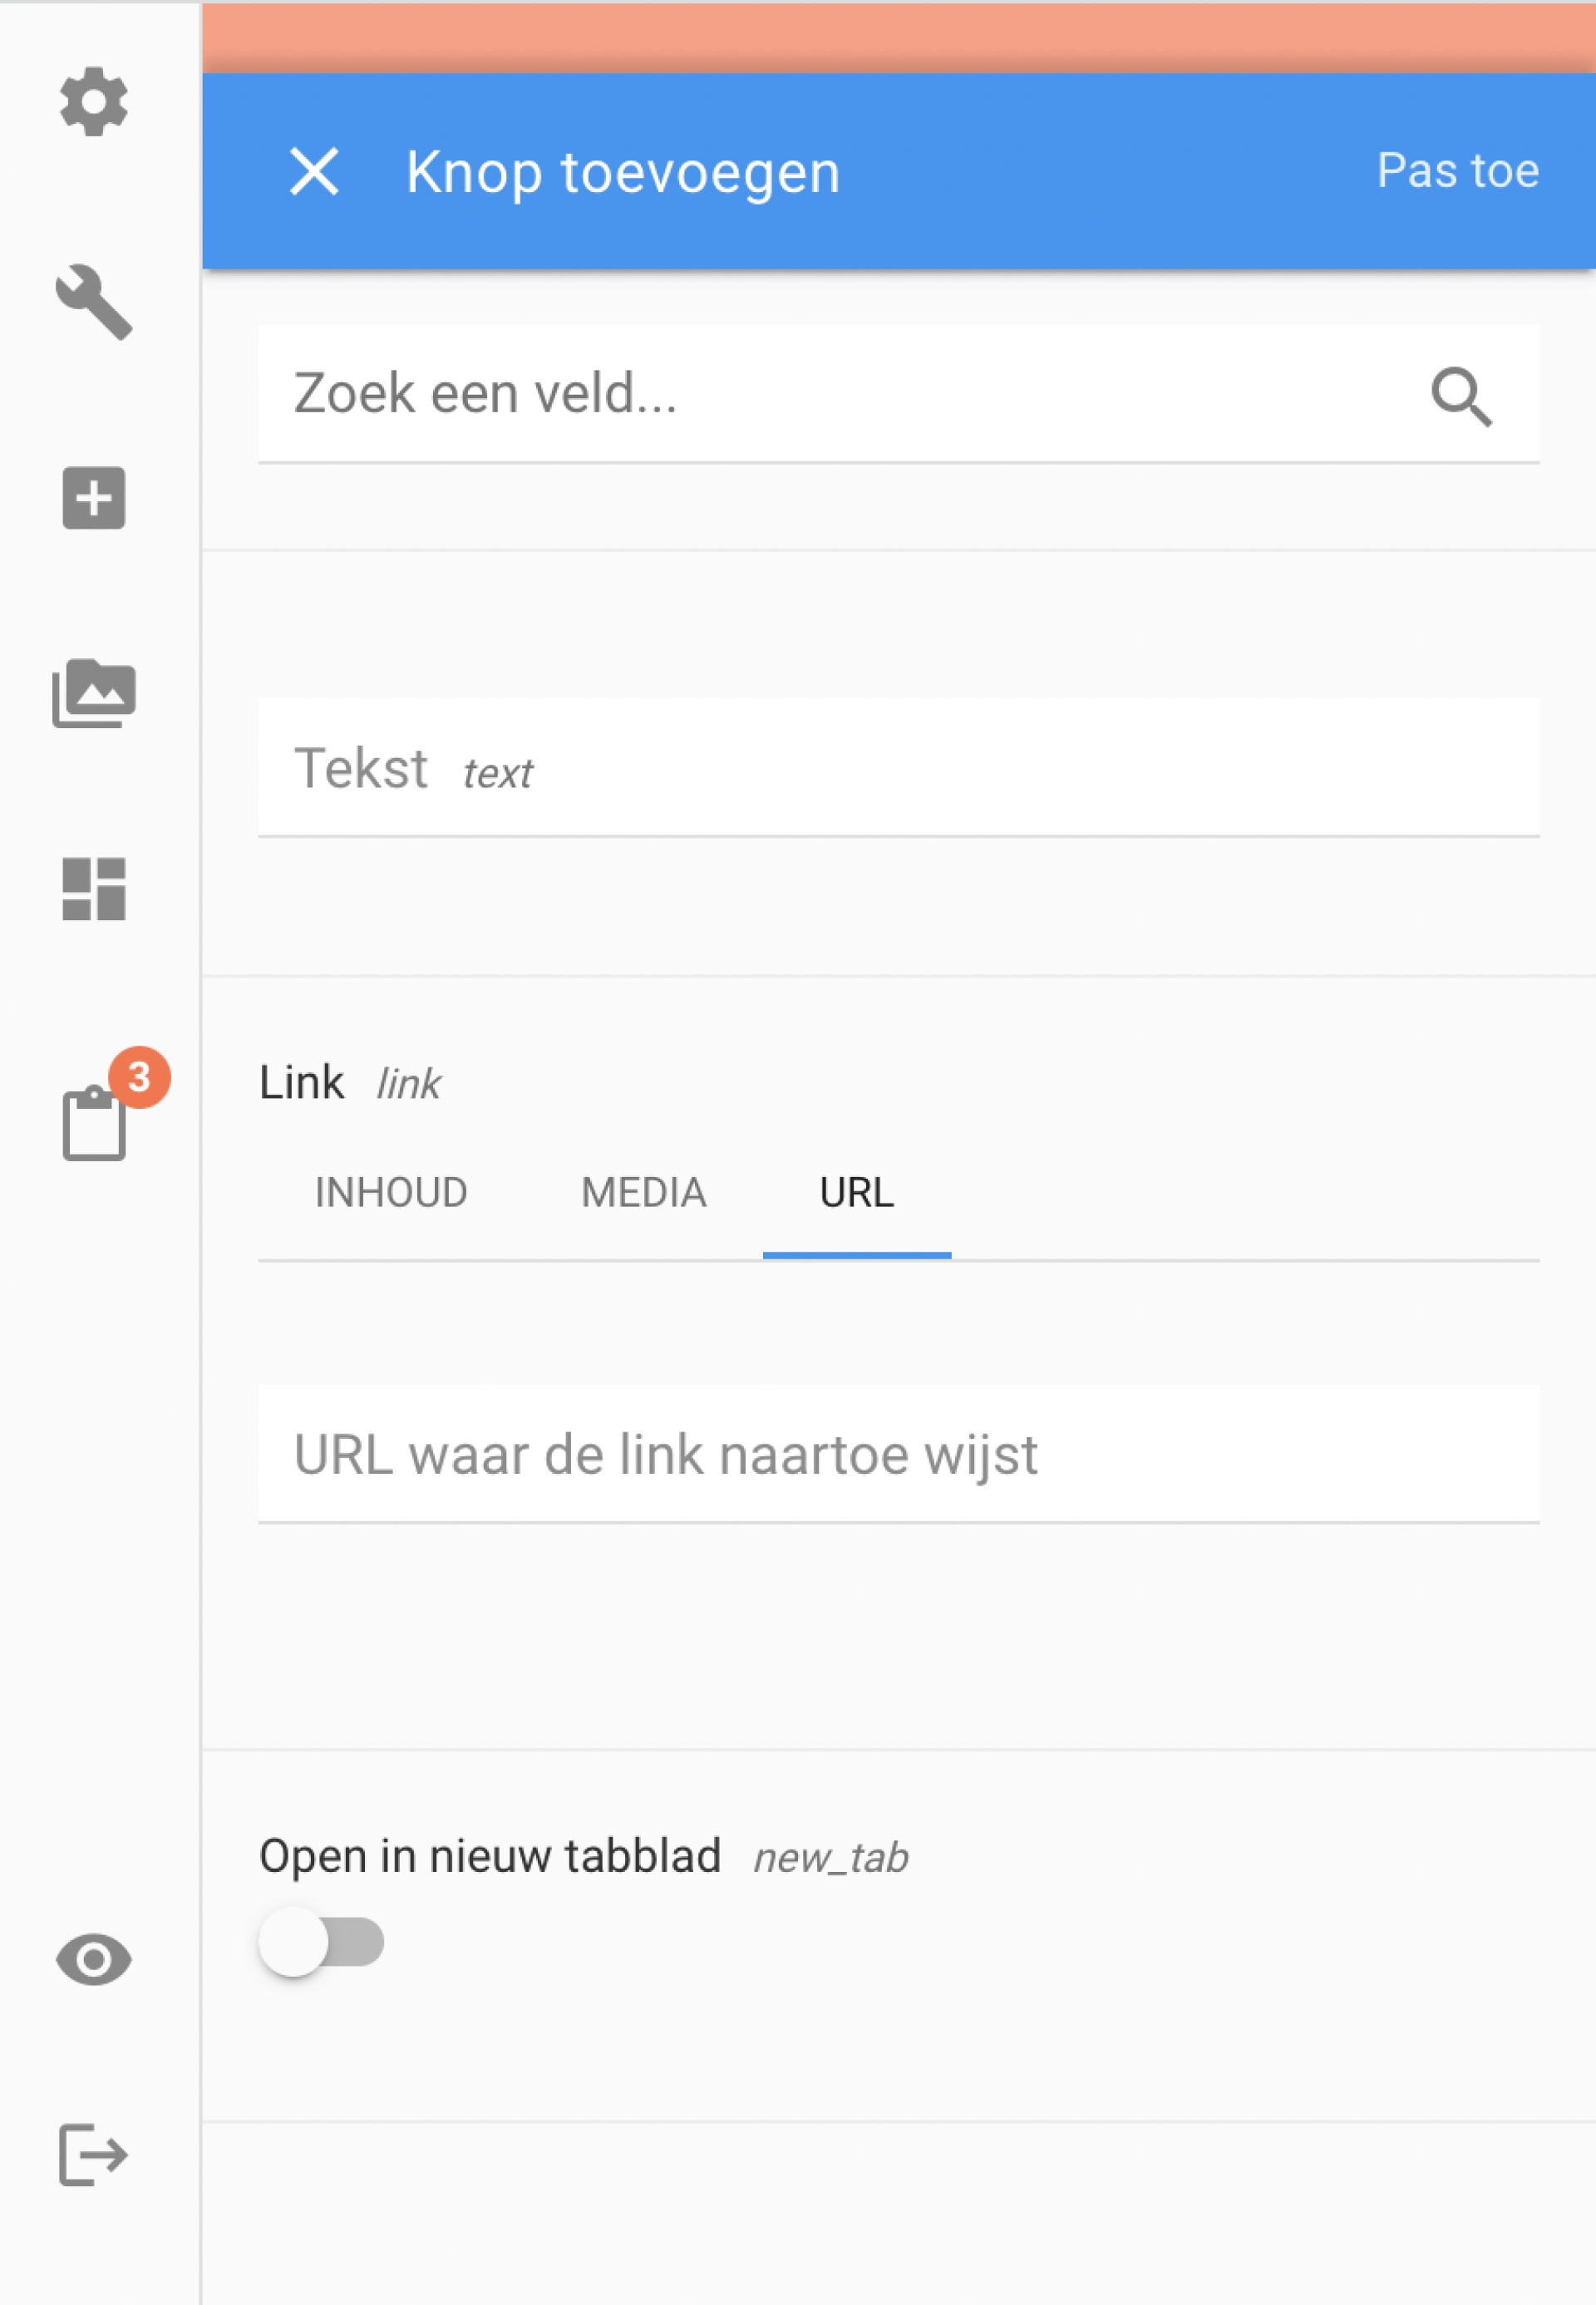1596x2305 pixels.
Task: Enable the Open in nieuw tabblad switch
Action: coord(321,1942)
